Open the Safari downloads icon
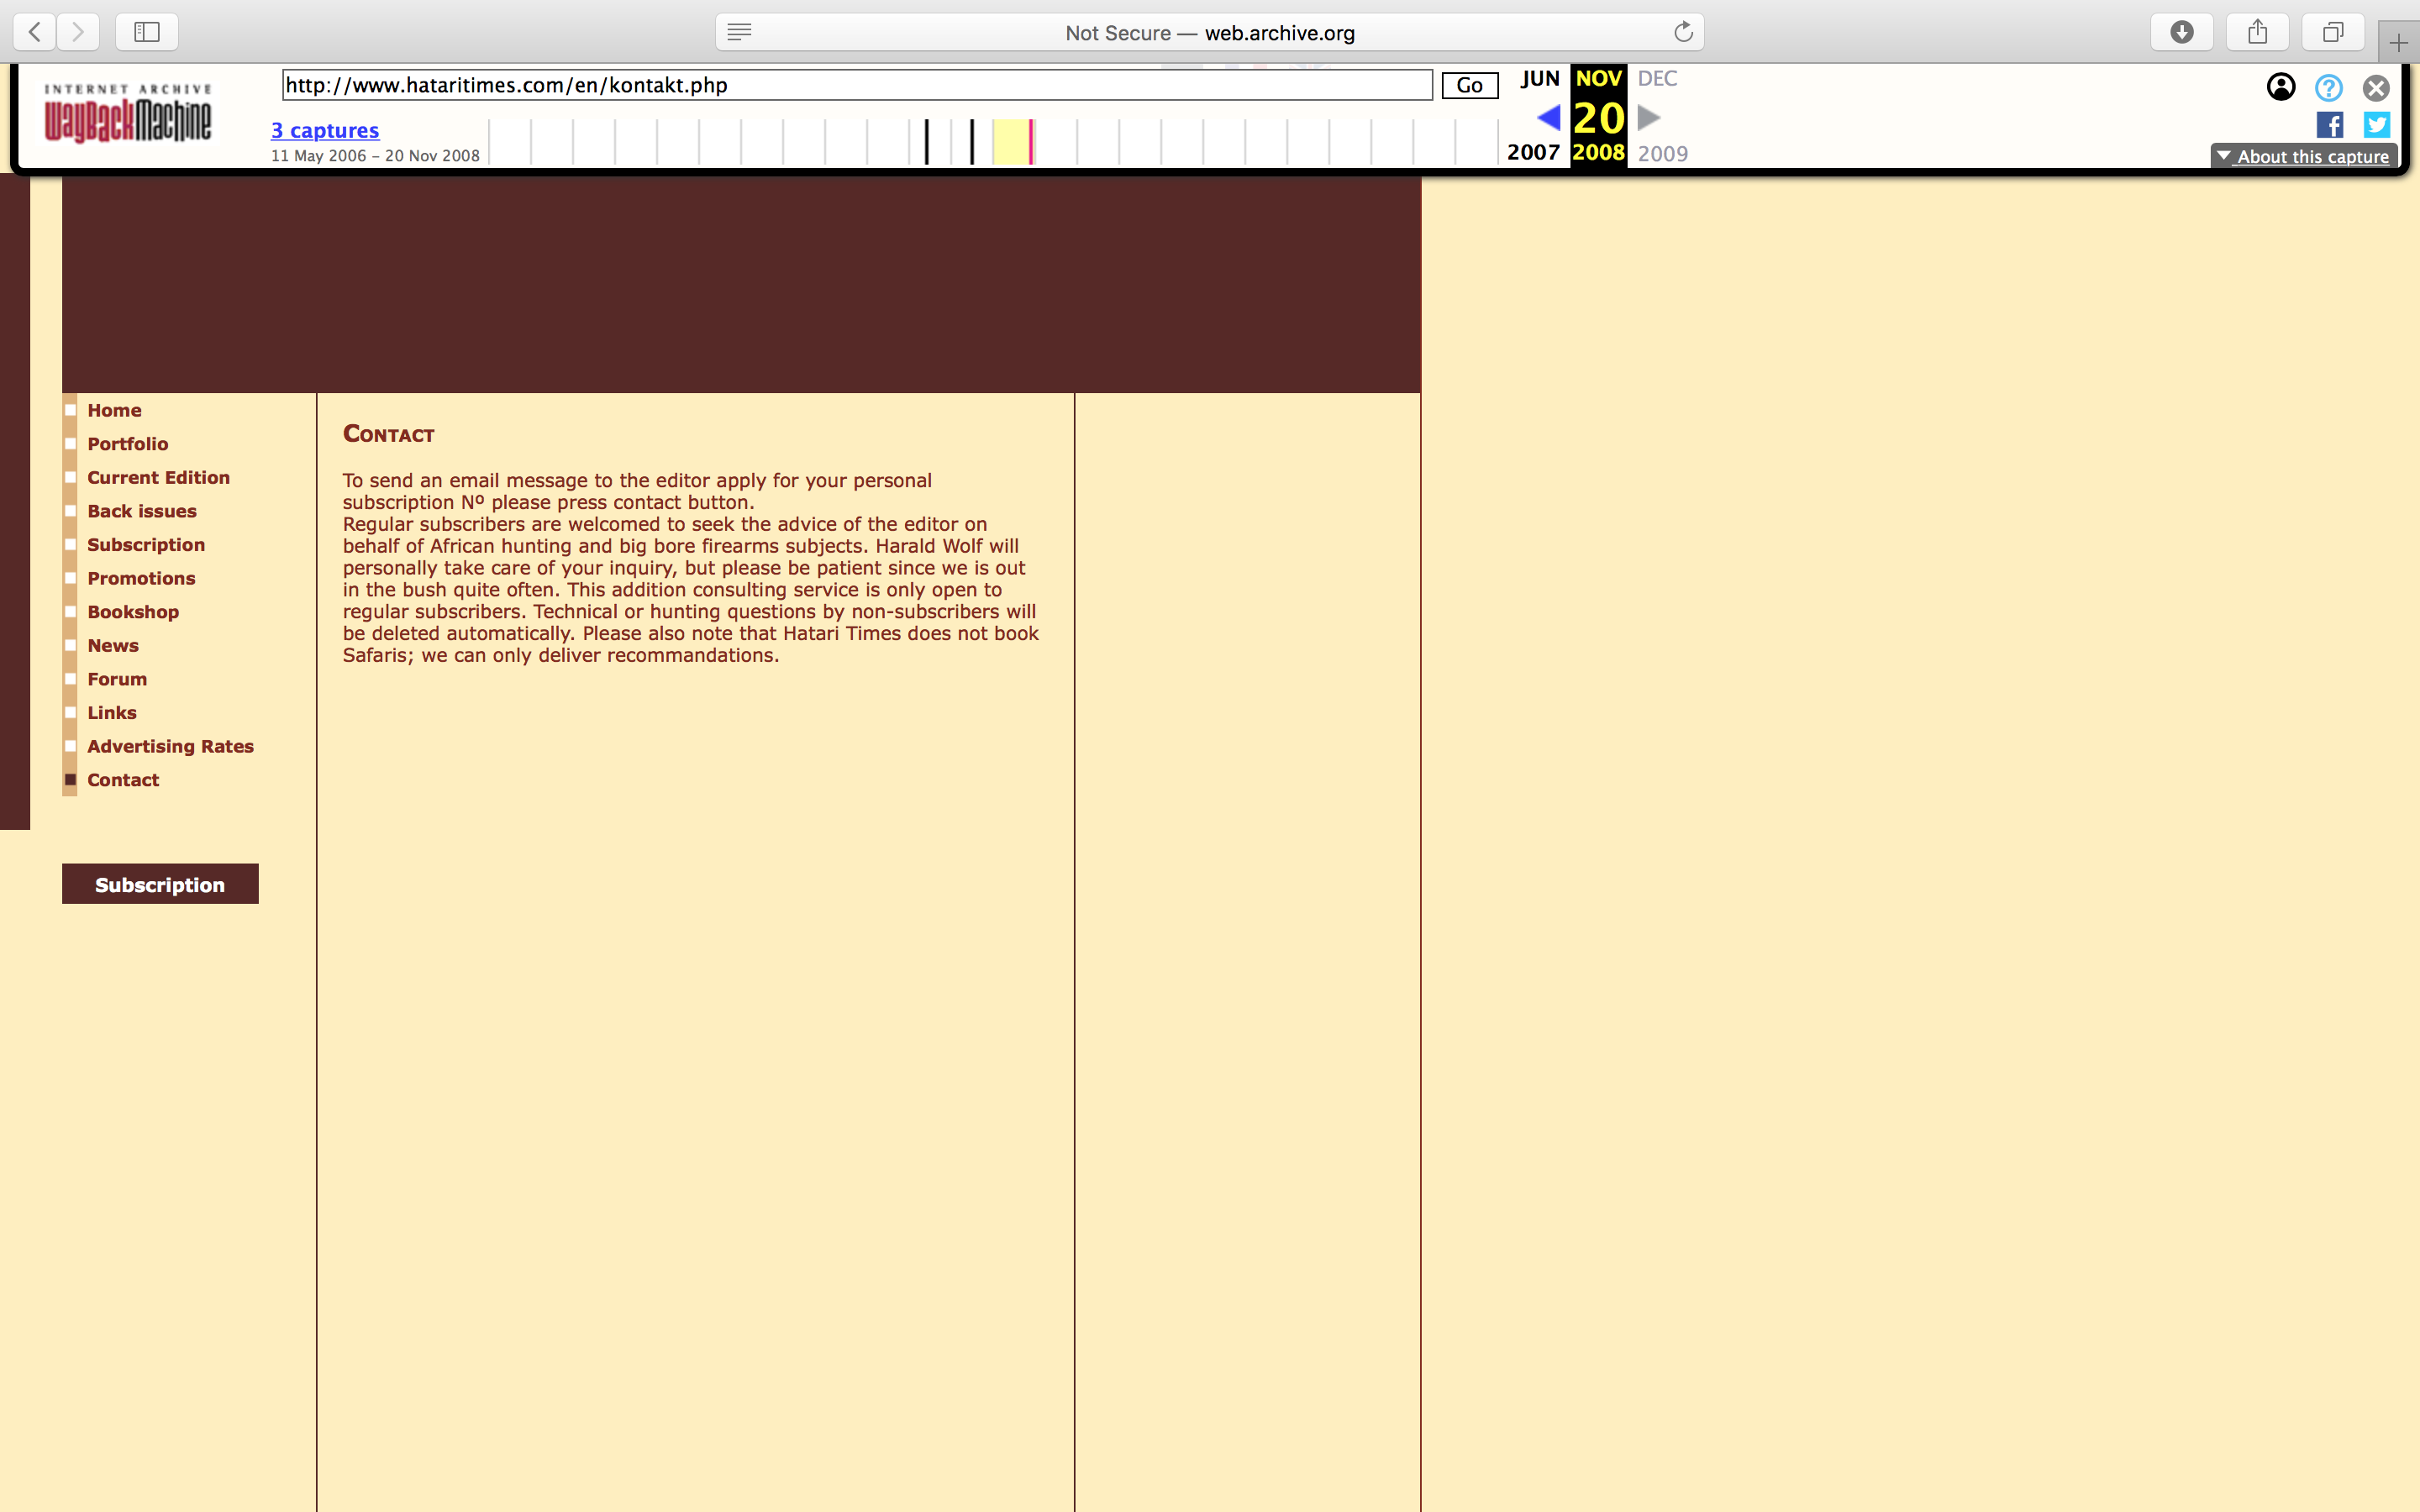This screenshot has height=1512, width=2420. [x=2181, y=32]
